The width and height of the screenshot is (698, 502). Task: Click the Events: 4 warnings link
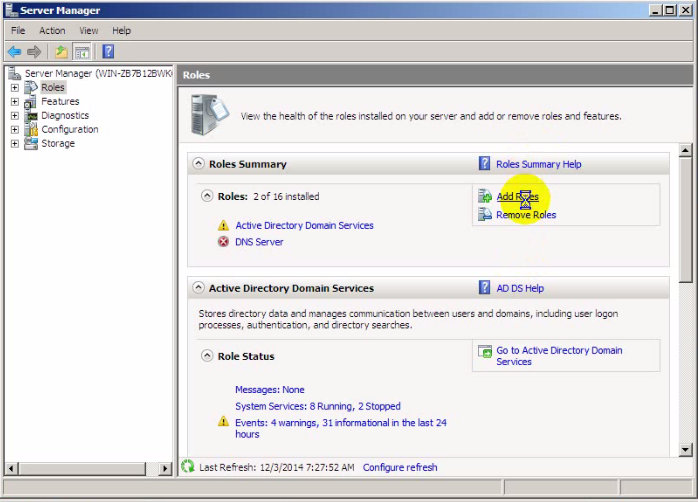click(x=341, y=428)
